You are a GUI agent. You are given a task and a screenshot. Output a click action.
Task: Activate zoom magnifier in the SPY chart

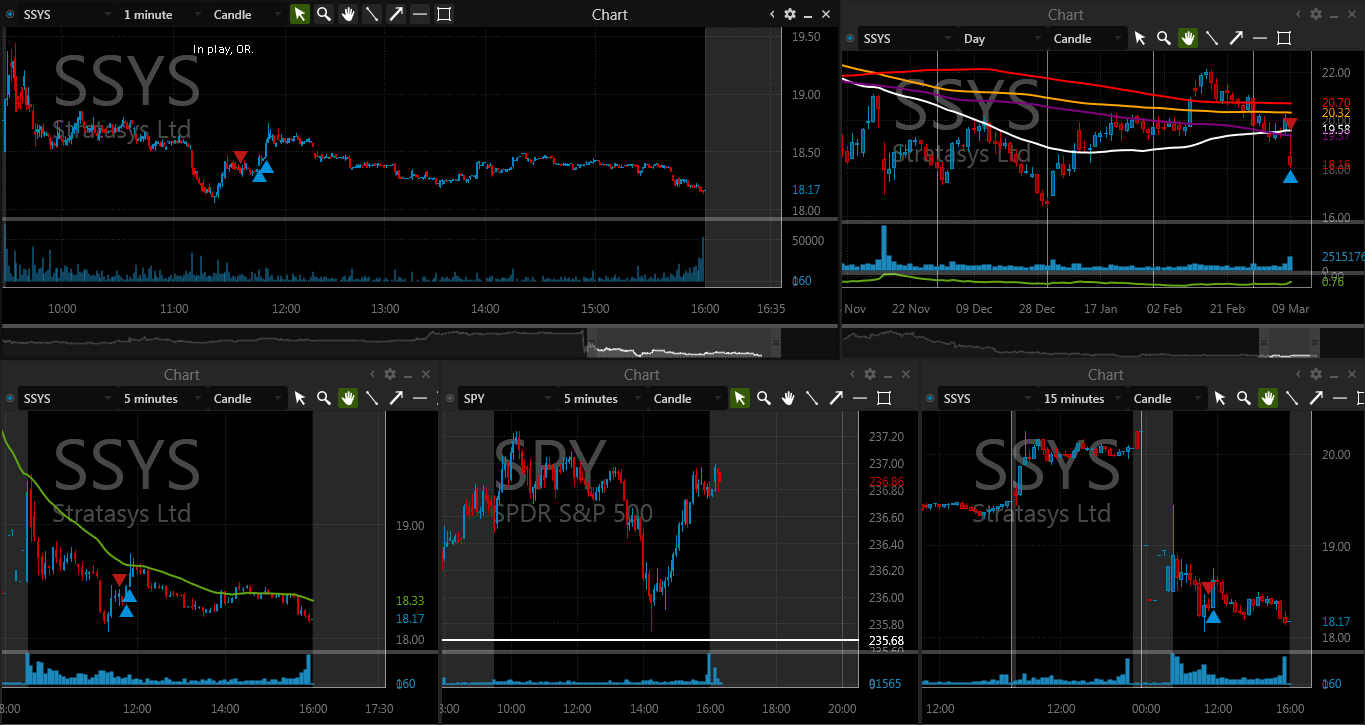pyautogui.click(x=764, y=398)
